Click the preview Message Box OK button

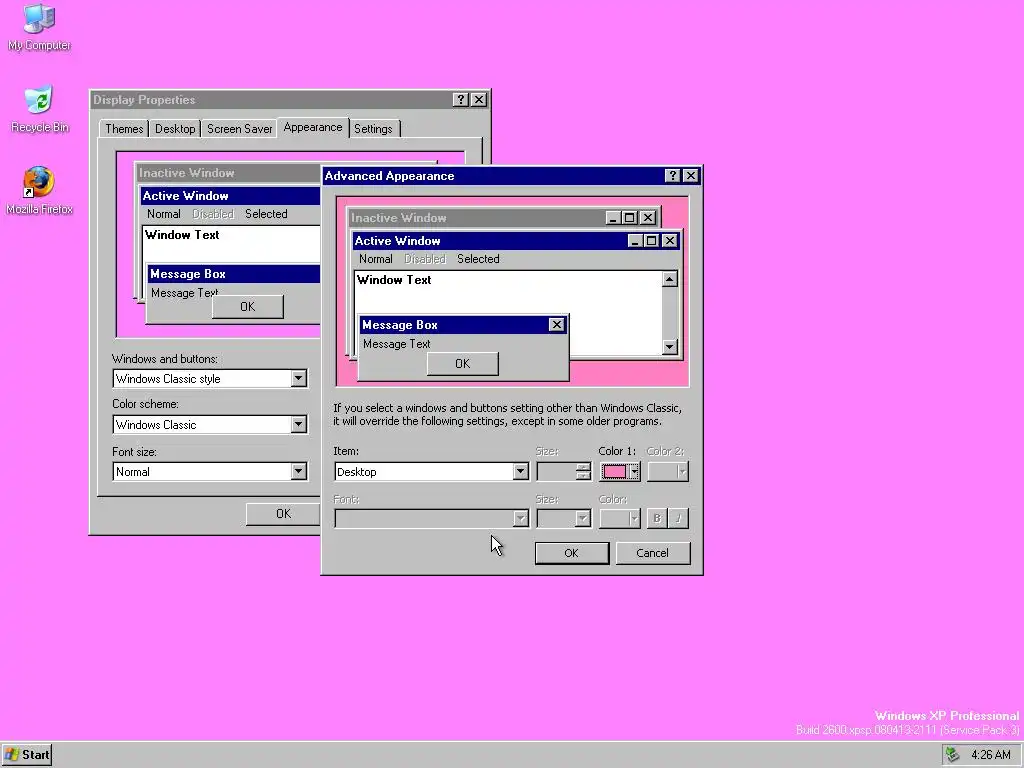coord(462,364)
